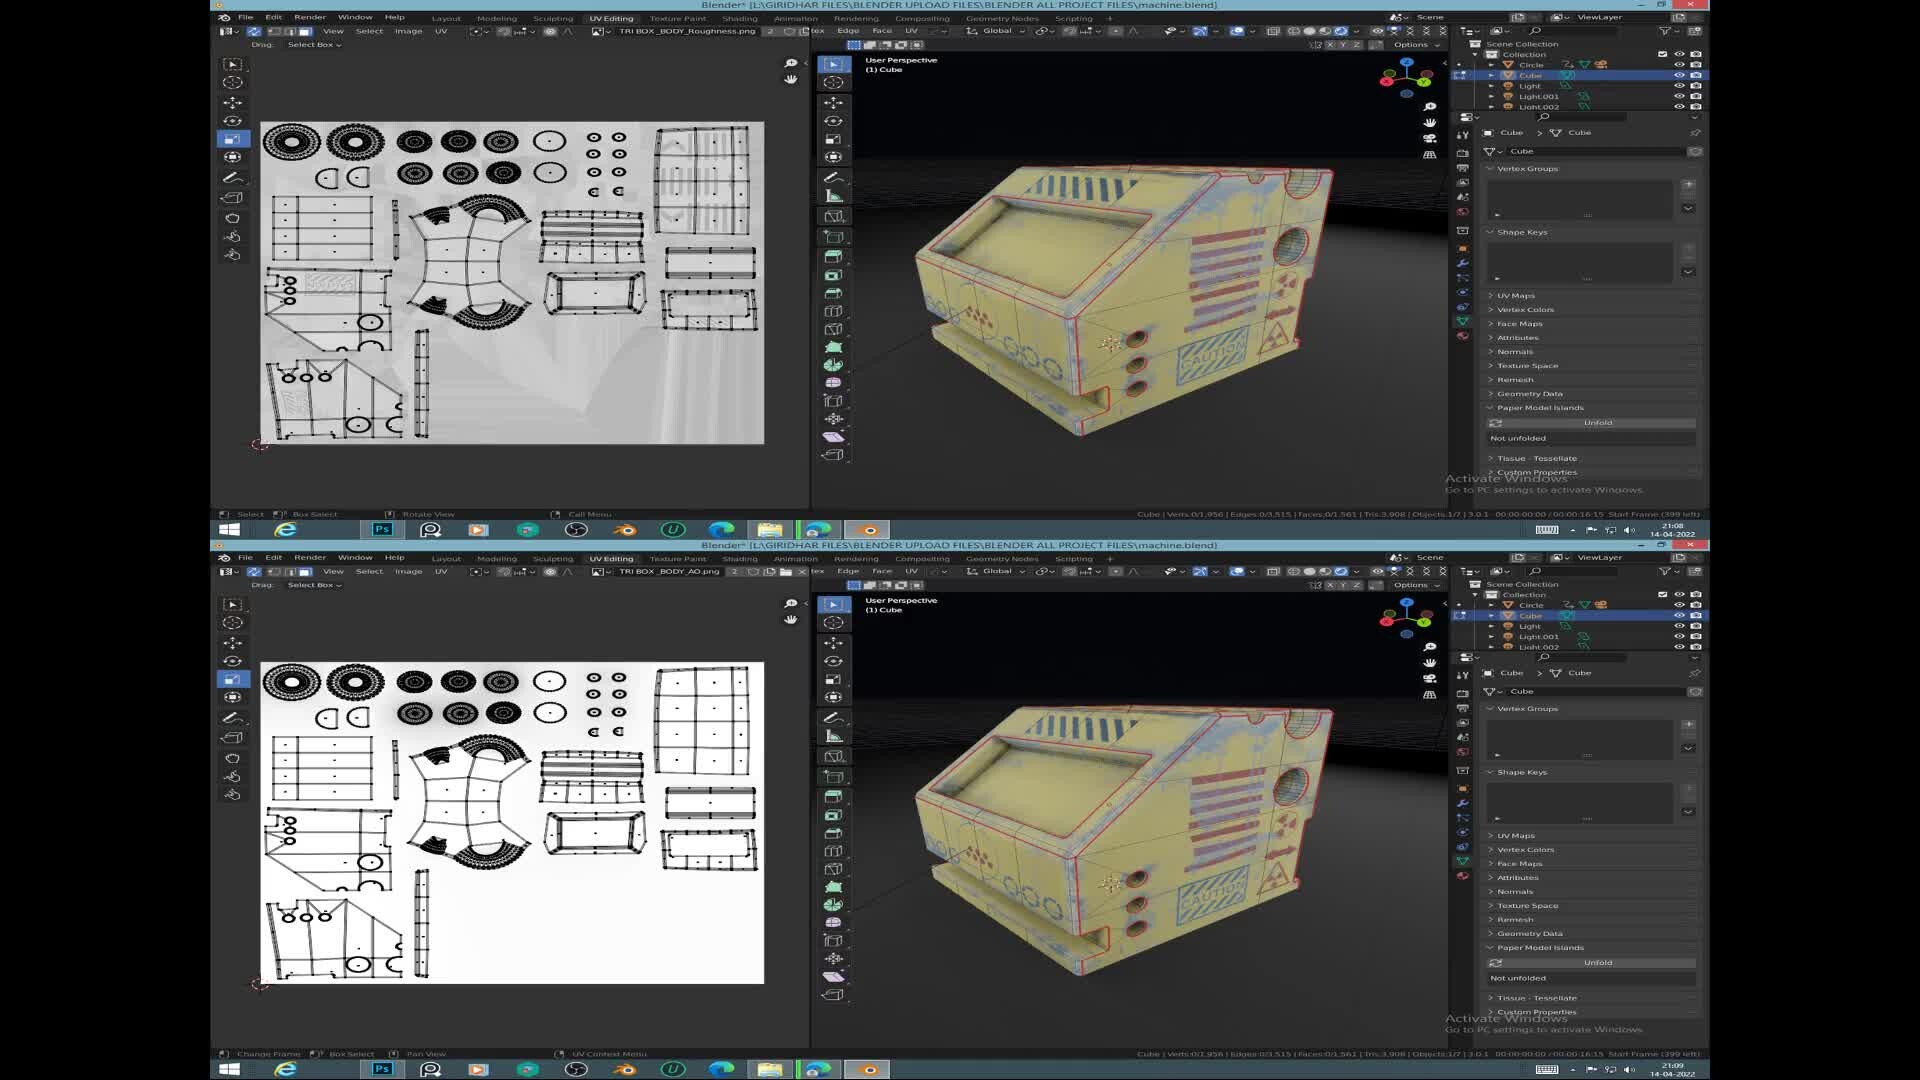Open the Select Box drag dropdown in upper window
Image resolution: width=1920 pixels, height=1080 pixels.
point(314,45)
